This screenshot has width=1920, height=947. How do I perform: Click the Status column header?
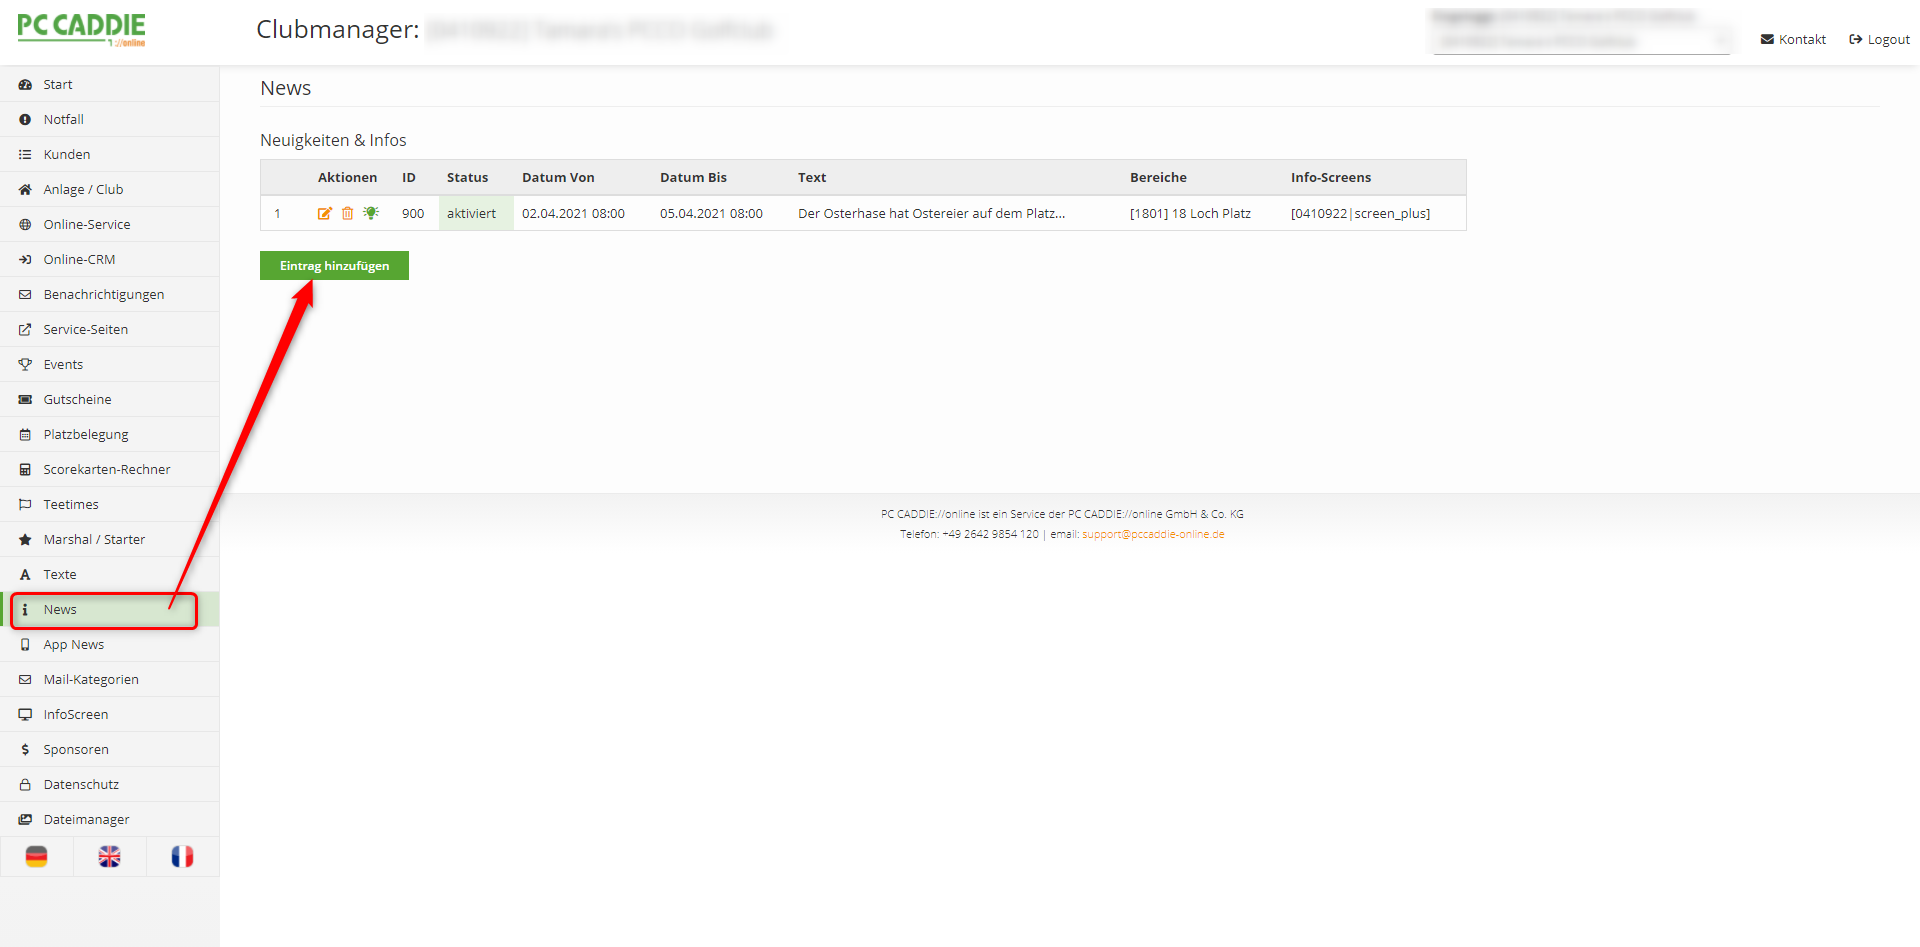click(x=467, y=178)
